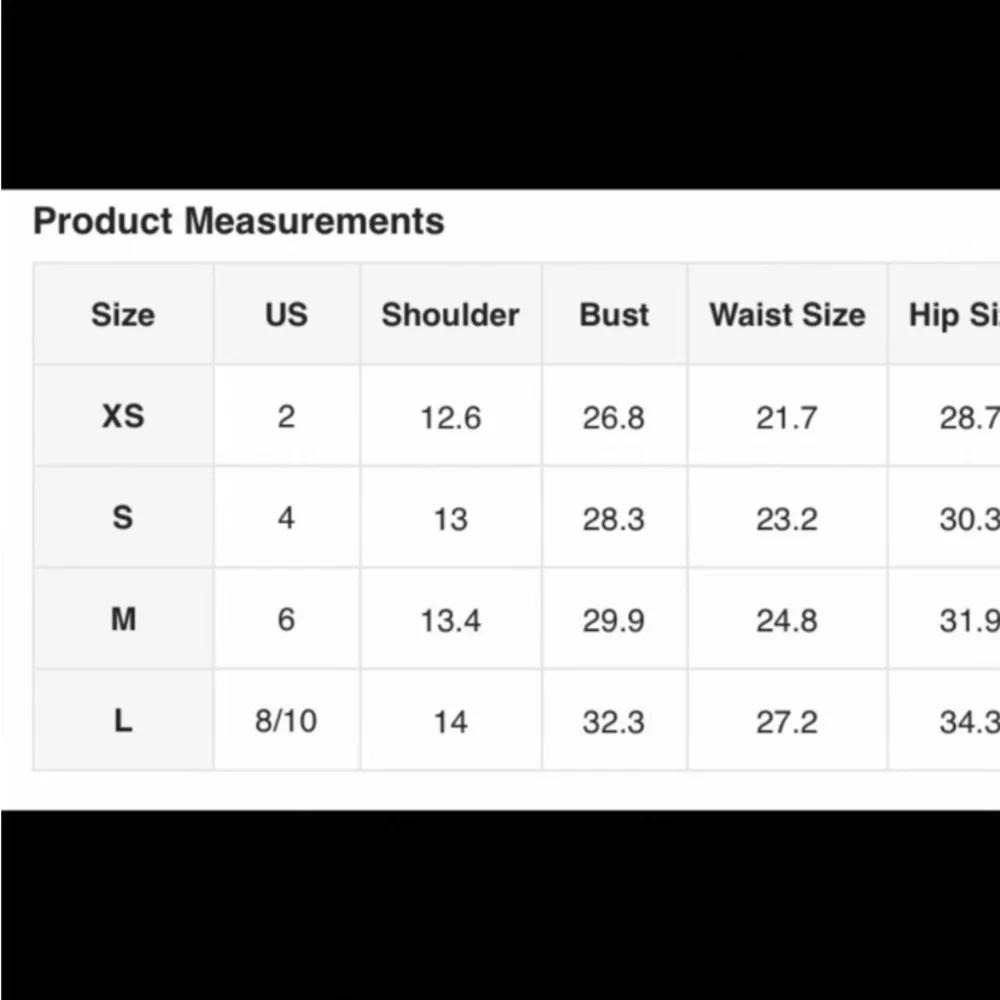
Task: Select the XS size row label
Action: point(123,416)
